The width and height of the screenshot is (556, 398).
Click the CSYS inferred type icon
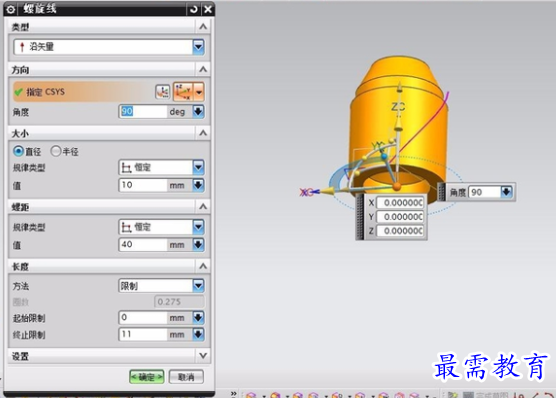183,92
